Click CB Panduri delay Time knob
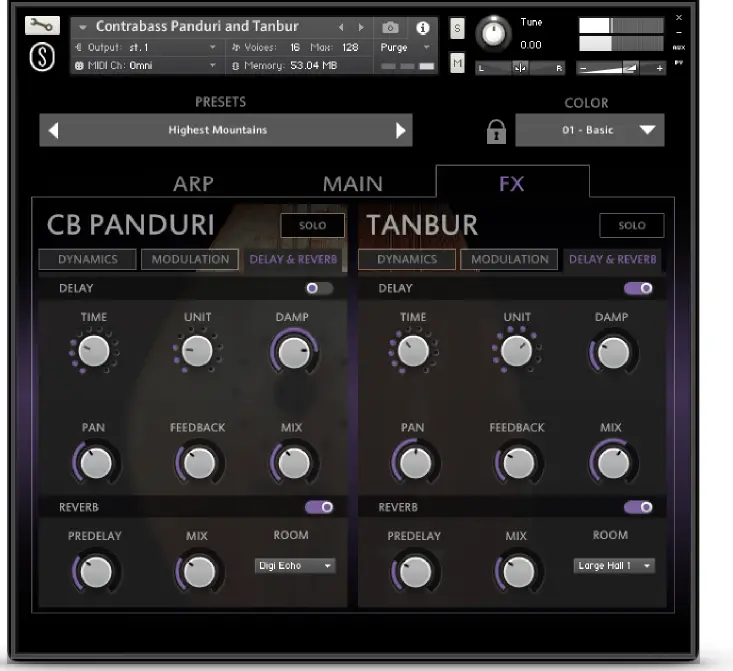Image resolution: width=733 pixels, height=671 pixels. (x=93, y=351)
